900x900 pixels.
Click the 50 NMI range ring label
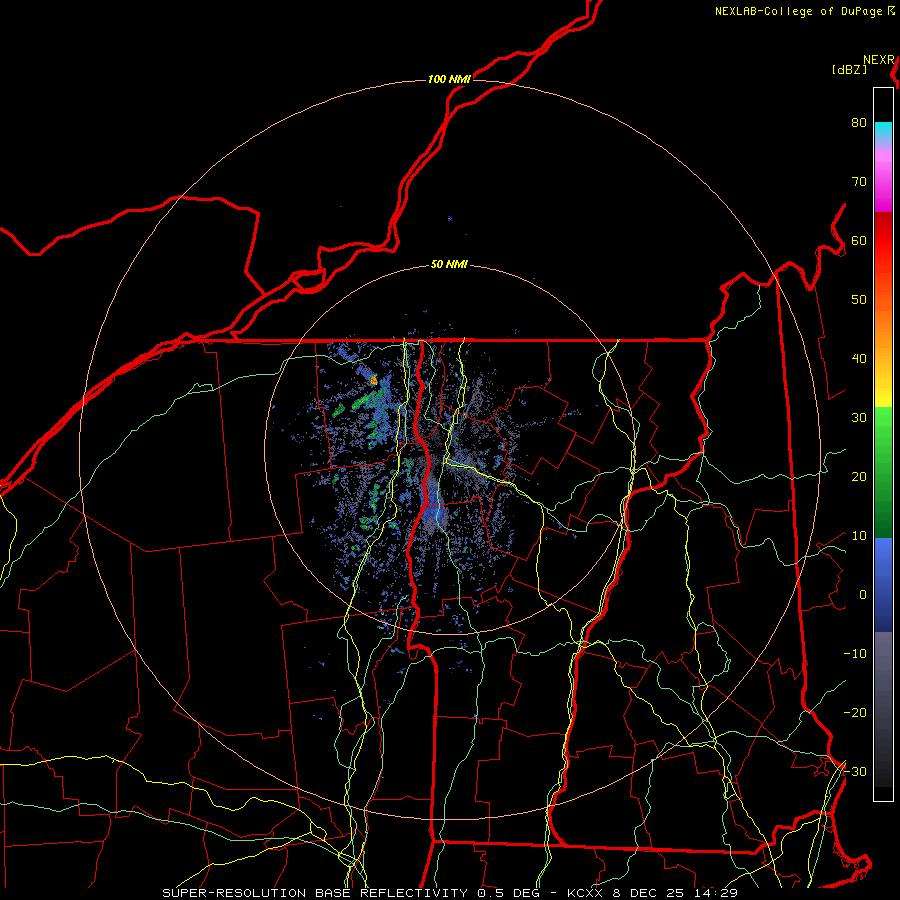[449, 265]
